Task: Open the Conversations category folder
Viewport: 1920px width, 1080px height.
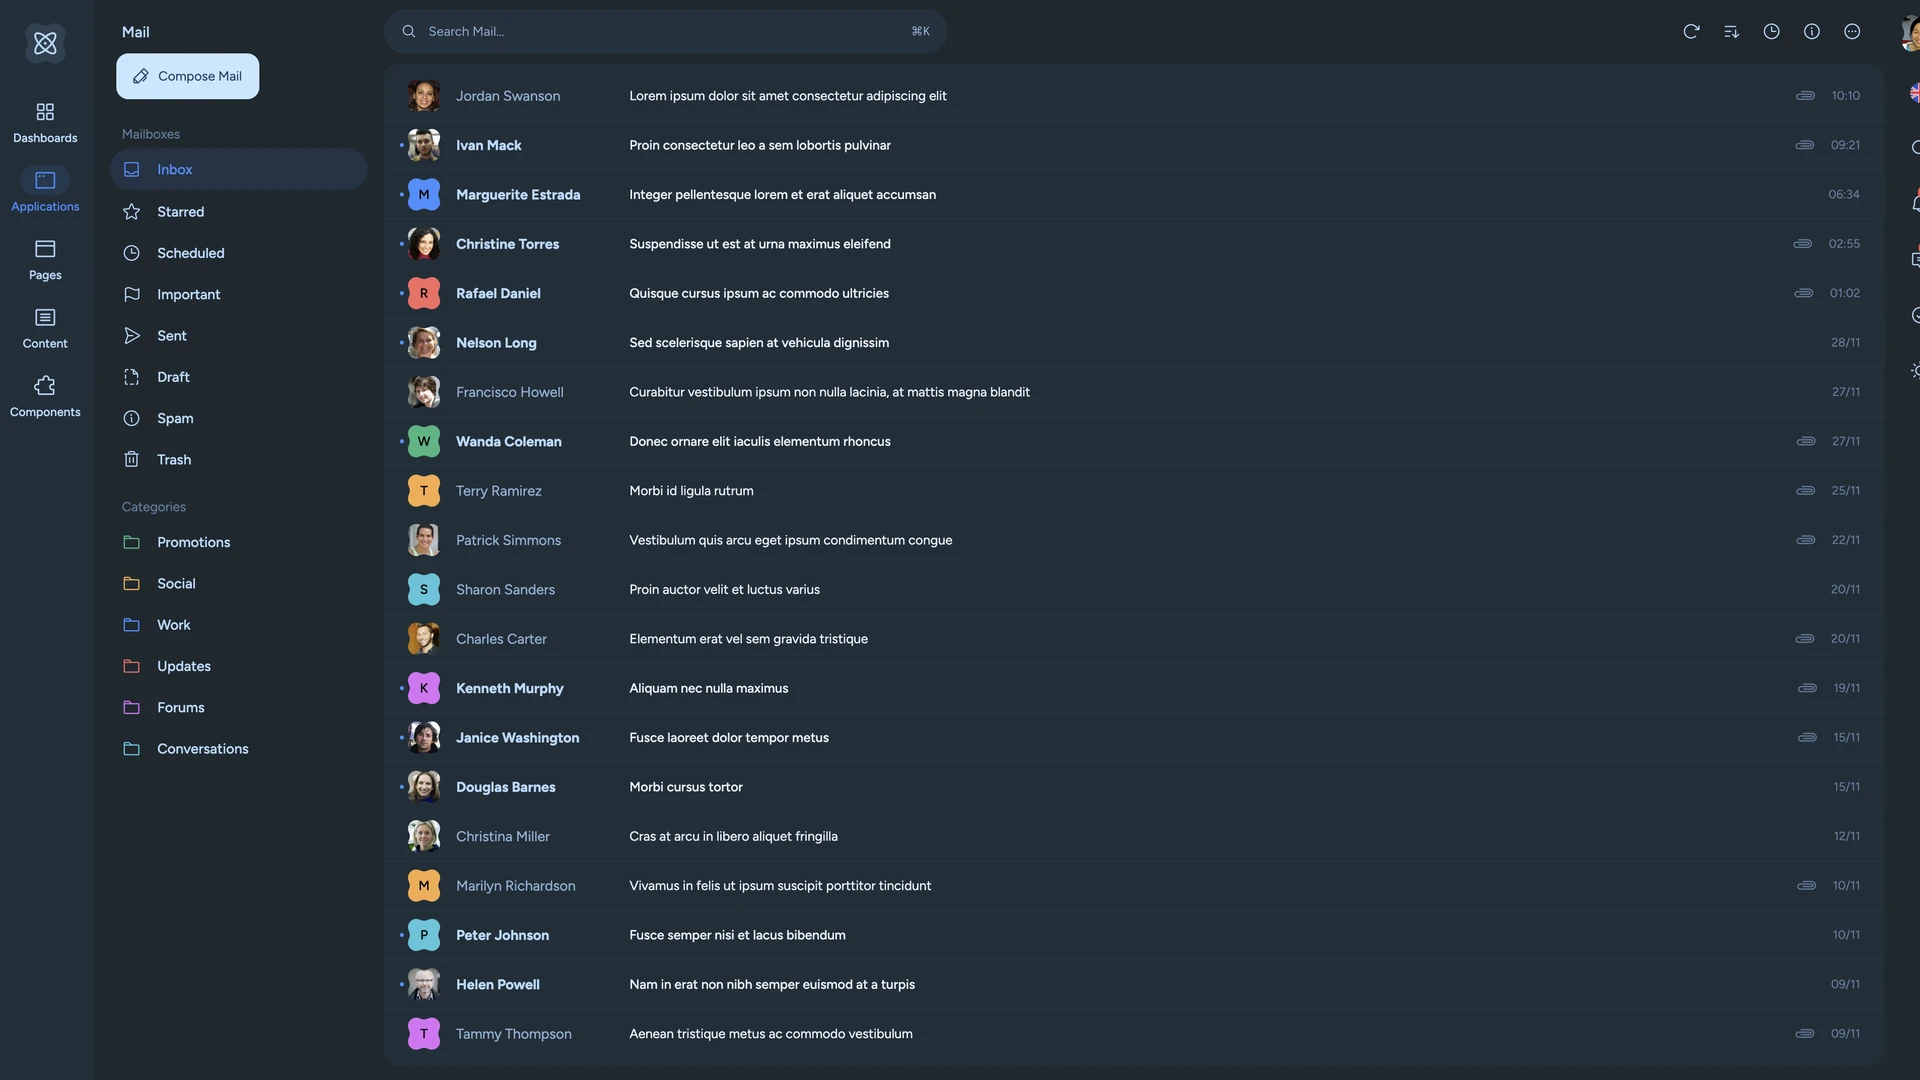Action: (238, 749)
